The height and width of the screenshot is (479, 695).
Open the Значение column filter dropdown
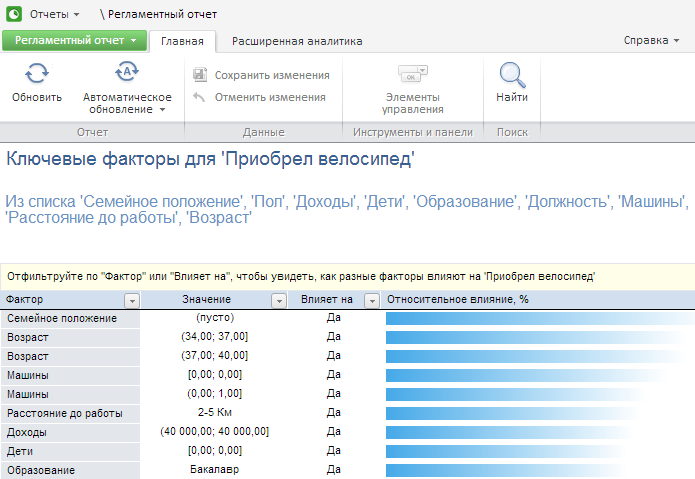click(x=280, y=300)
